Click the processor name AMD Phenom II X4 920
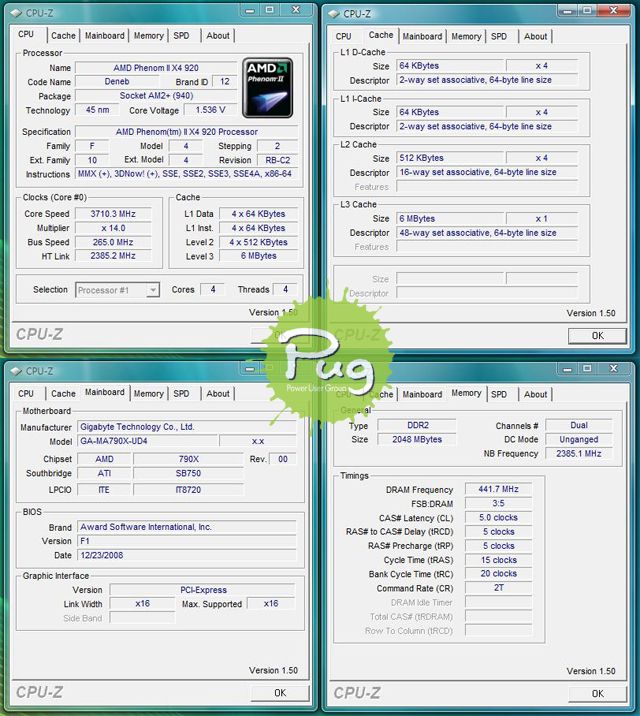Viewport: 640px width, 716px height. pyautogui.click(x=156, y=68)
